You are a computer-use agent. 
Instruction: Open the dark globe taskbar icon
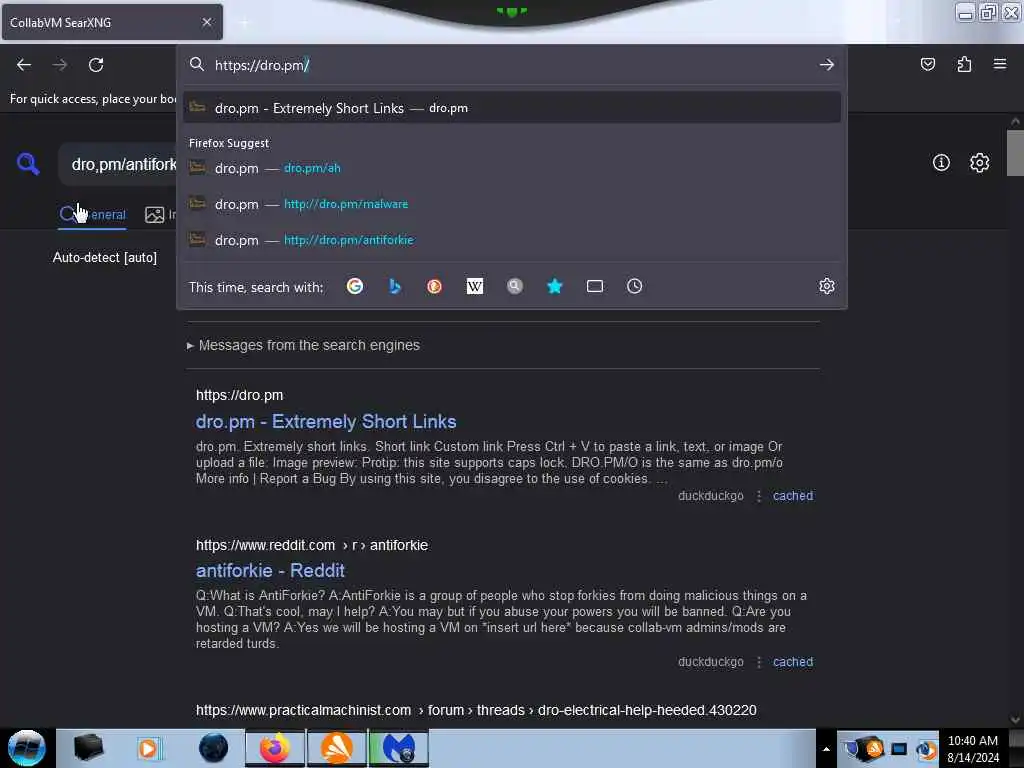point(214,748)
